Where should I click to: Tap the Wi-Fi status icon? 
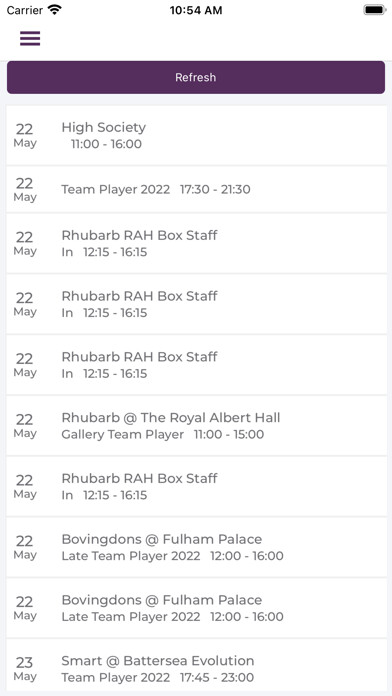[x=55, y=10]
